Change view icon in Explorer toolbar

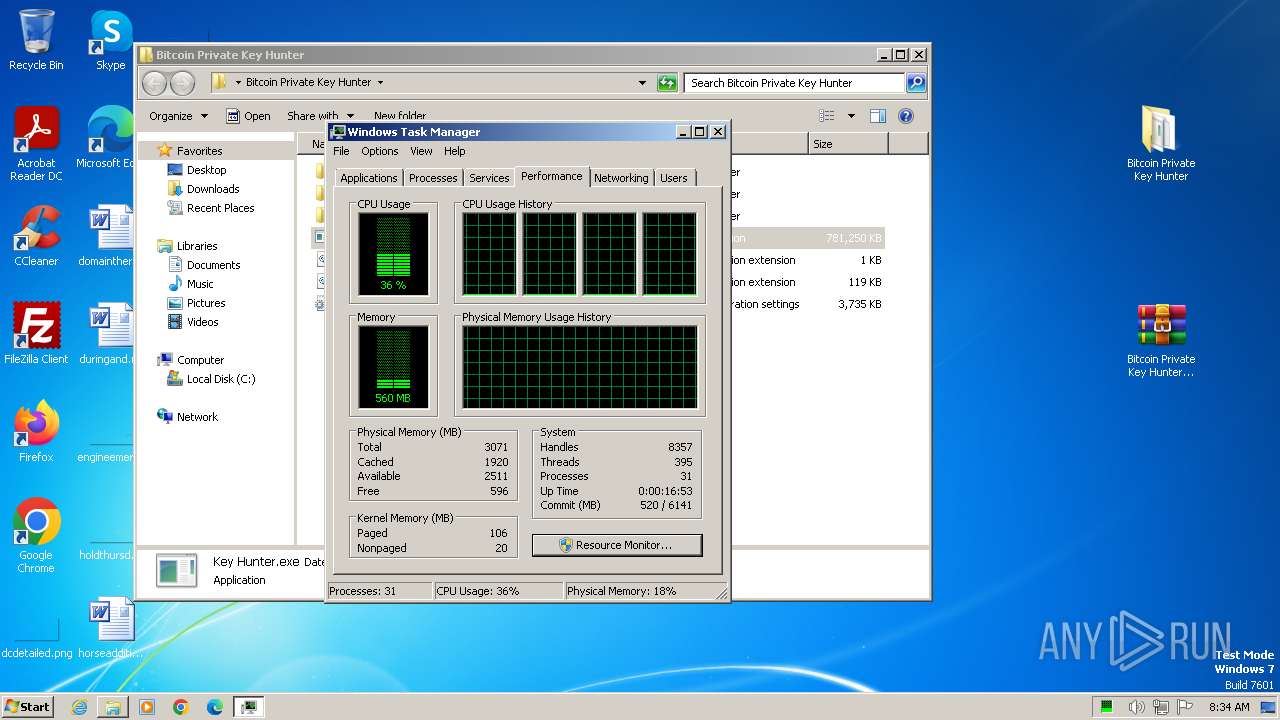pyautogui.click(x=826, y=116)
